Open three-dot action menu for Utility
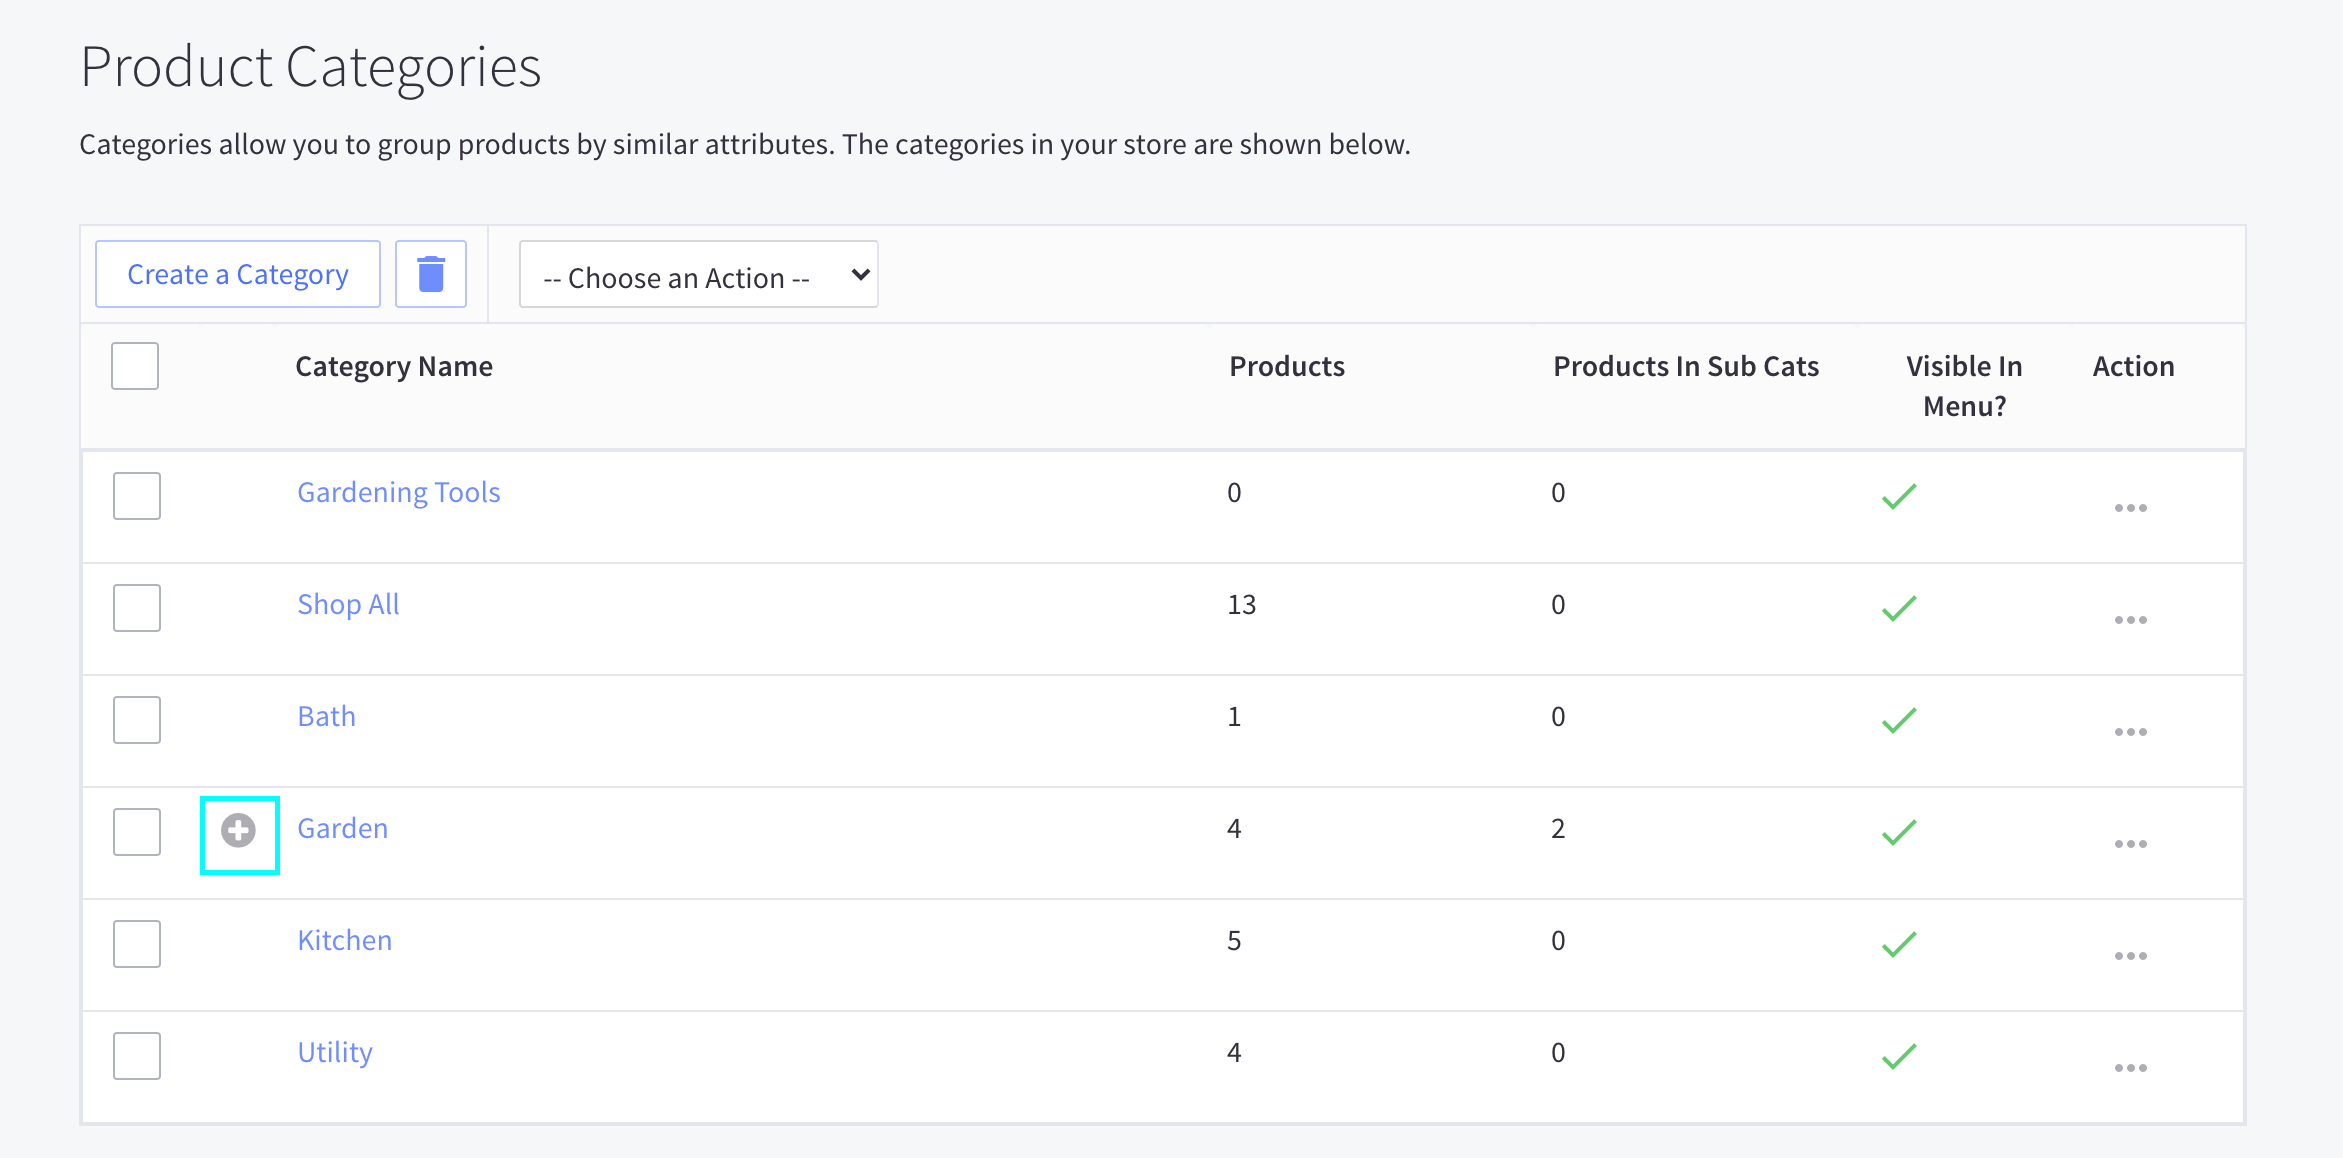This screenshot has height=1158, width=2343. click(2130, 1068)
